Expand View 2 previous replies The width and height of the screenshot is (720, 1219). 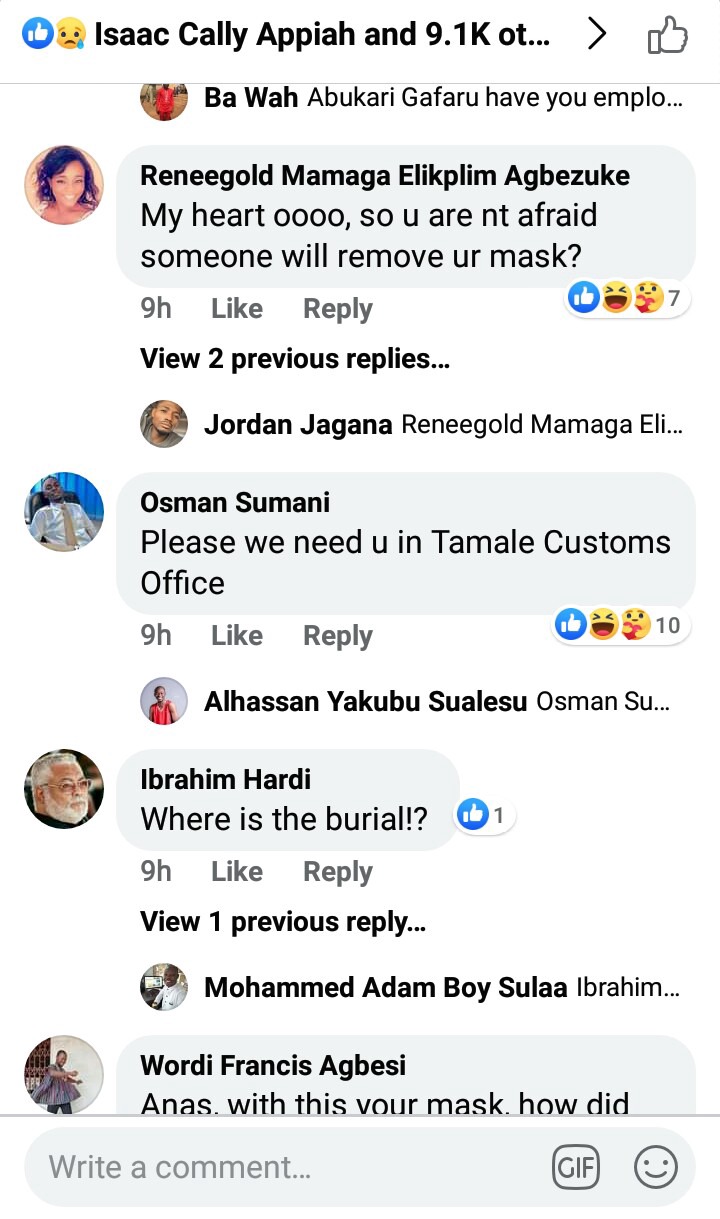(x=295, y=359)
